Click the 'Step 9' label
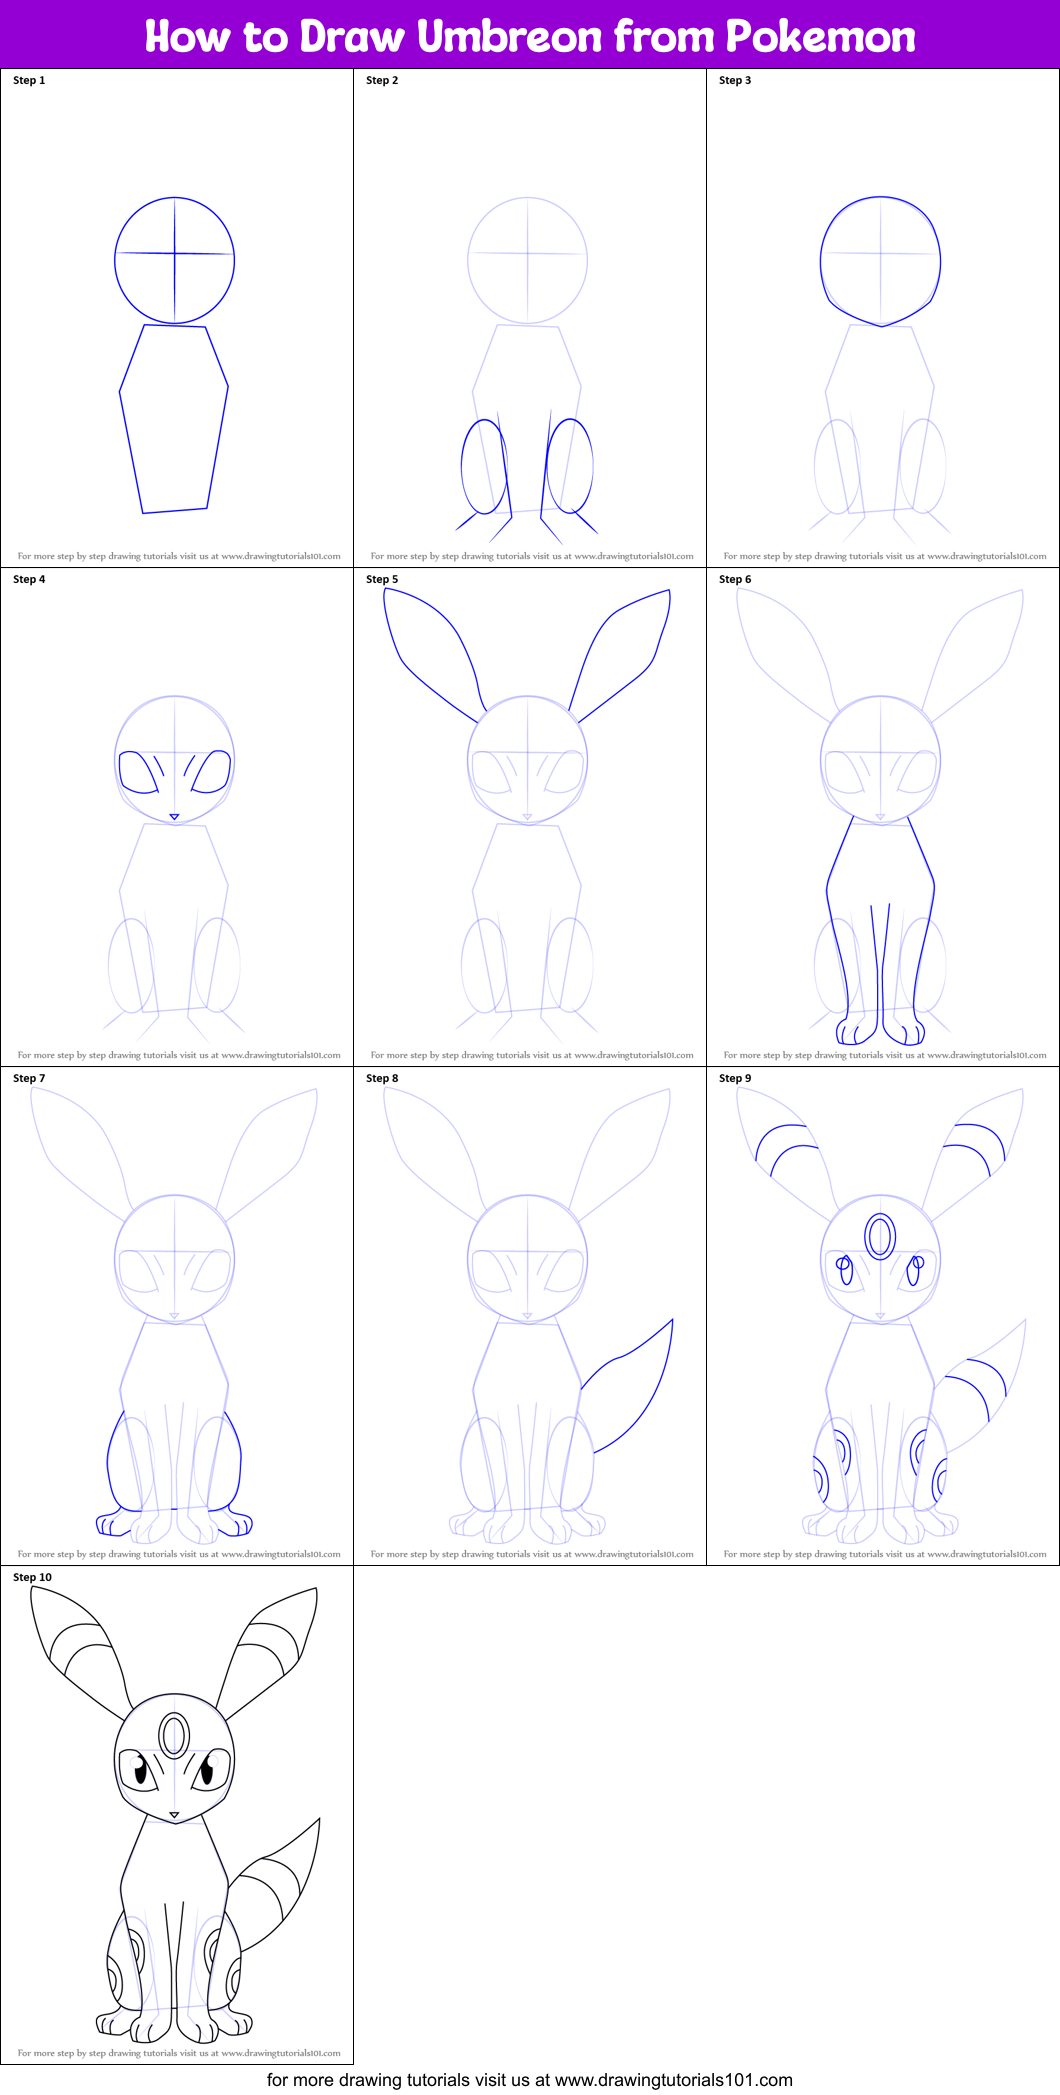The width and height of the screenshot is (1060, 2095). point(735,1078)
